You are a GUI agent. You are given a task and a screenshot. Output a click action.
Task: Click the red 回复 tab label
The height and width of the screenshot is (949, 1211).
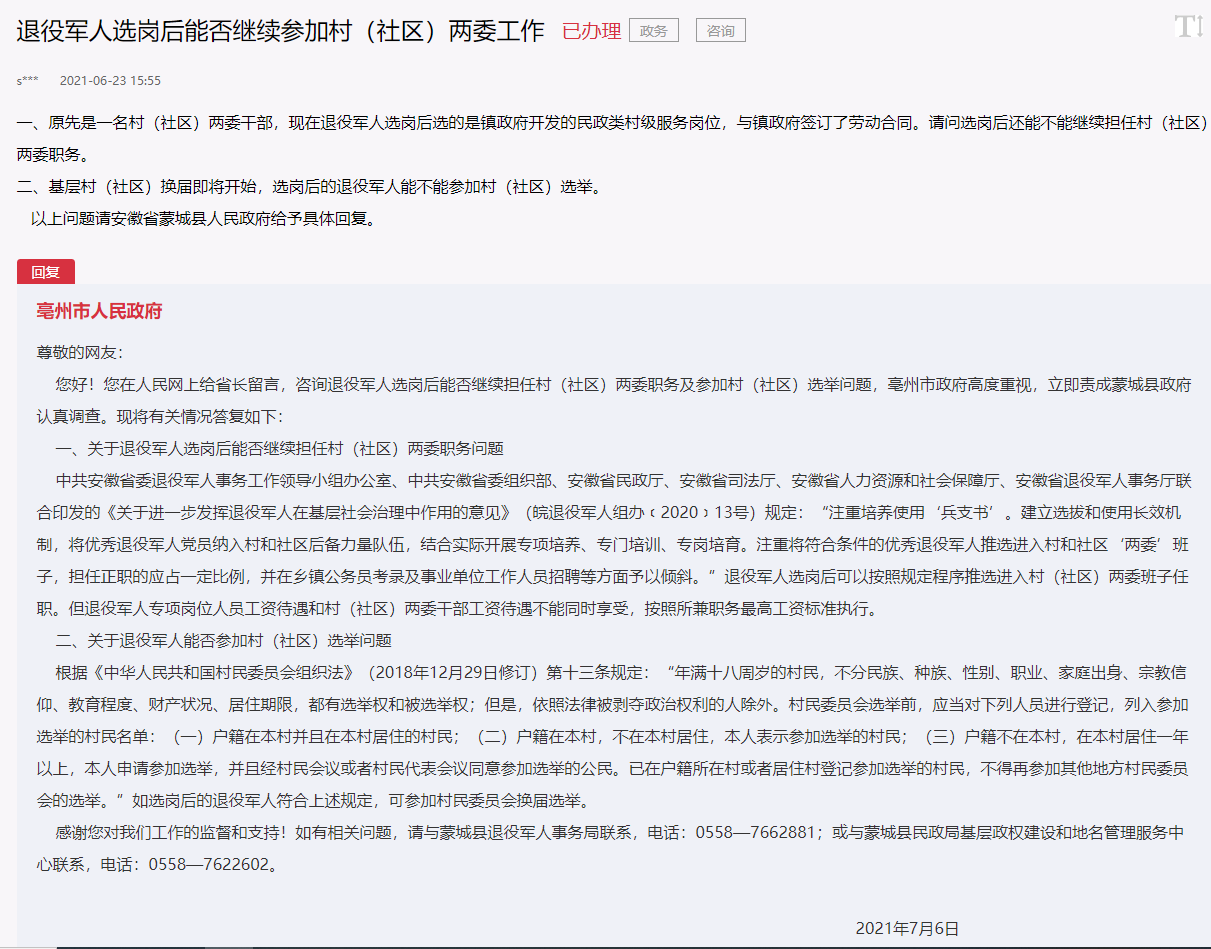pos(46,272)
